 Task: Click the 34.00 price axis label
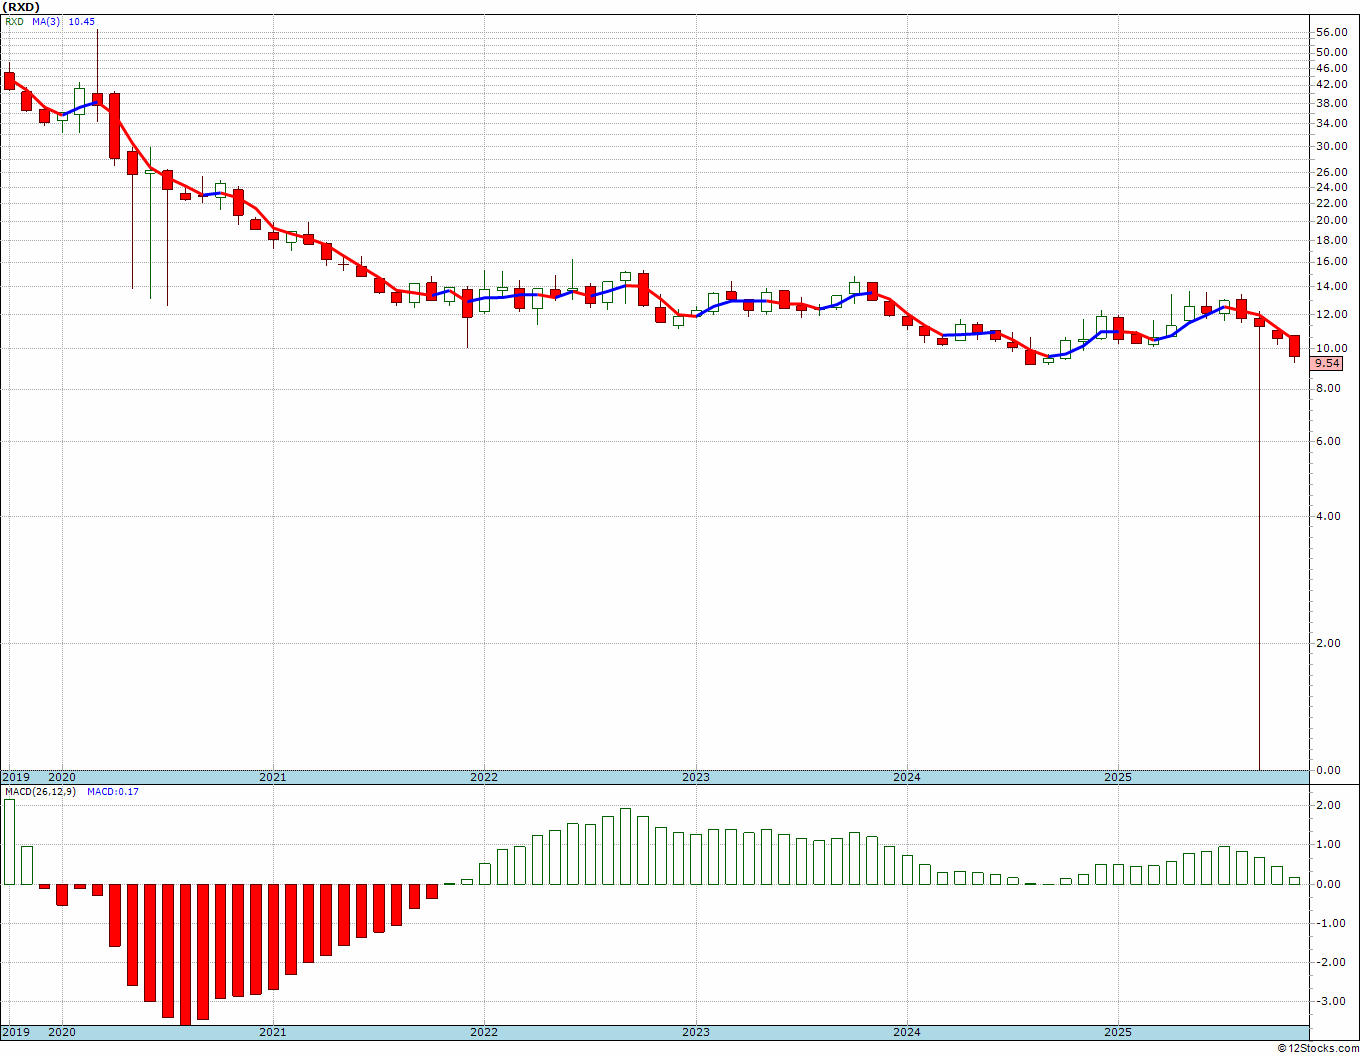point(1330,124)
